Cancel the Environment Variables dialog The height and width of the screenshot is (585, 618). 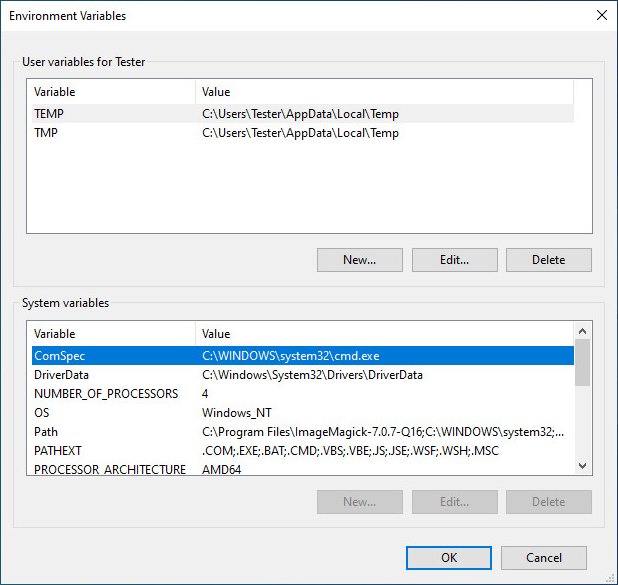[543, 558]
